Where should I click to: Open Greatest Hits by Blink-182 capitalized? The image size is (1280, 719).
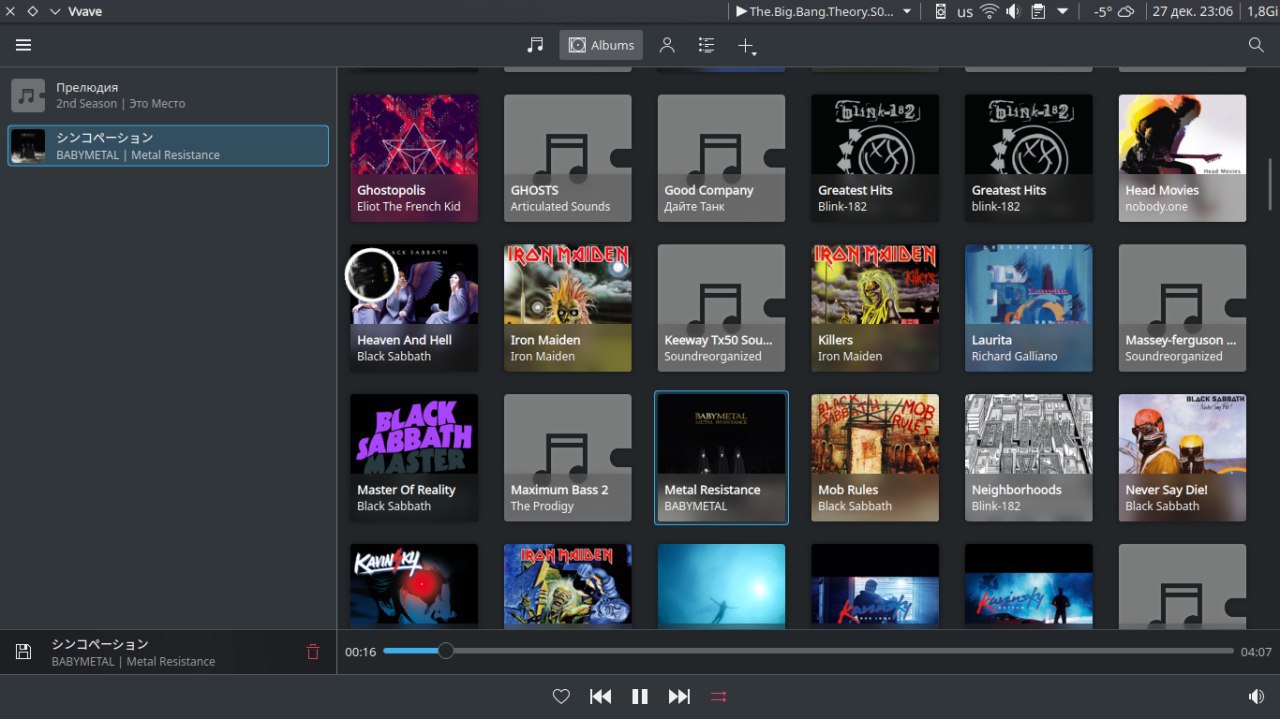click(x=875, y=158)
